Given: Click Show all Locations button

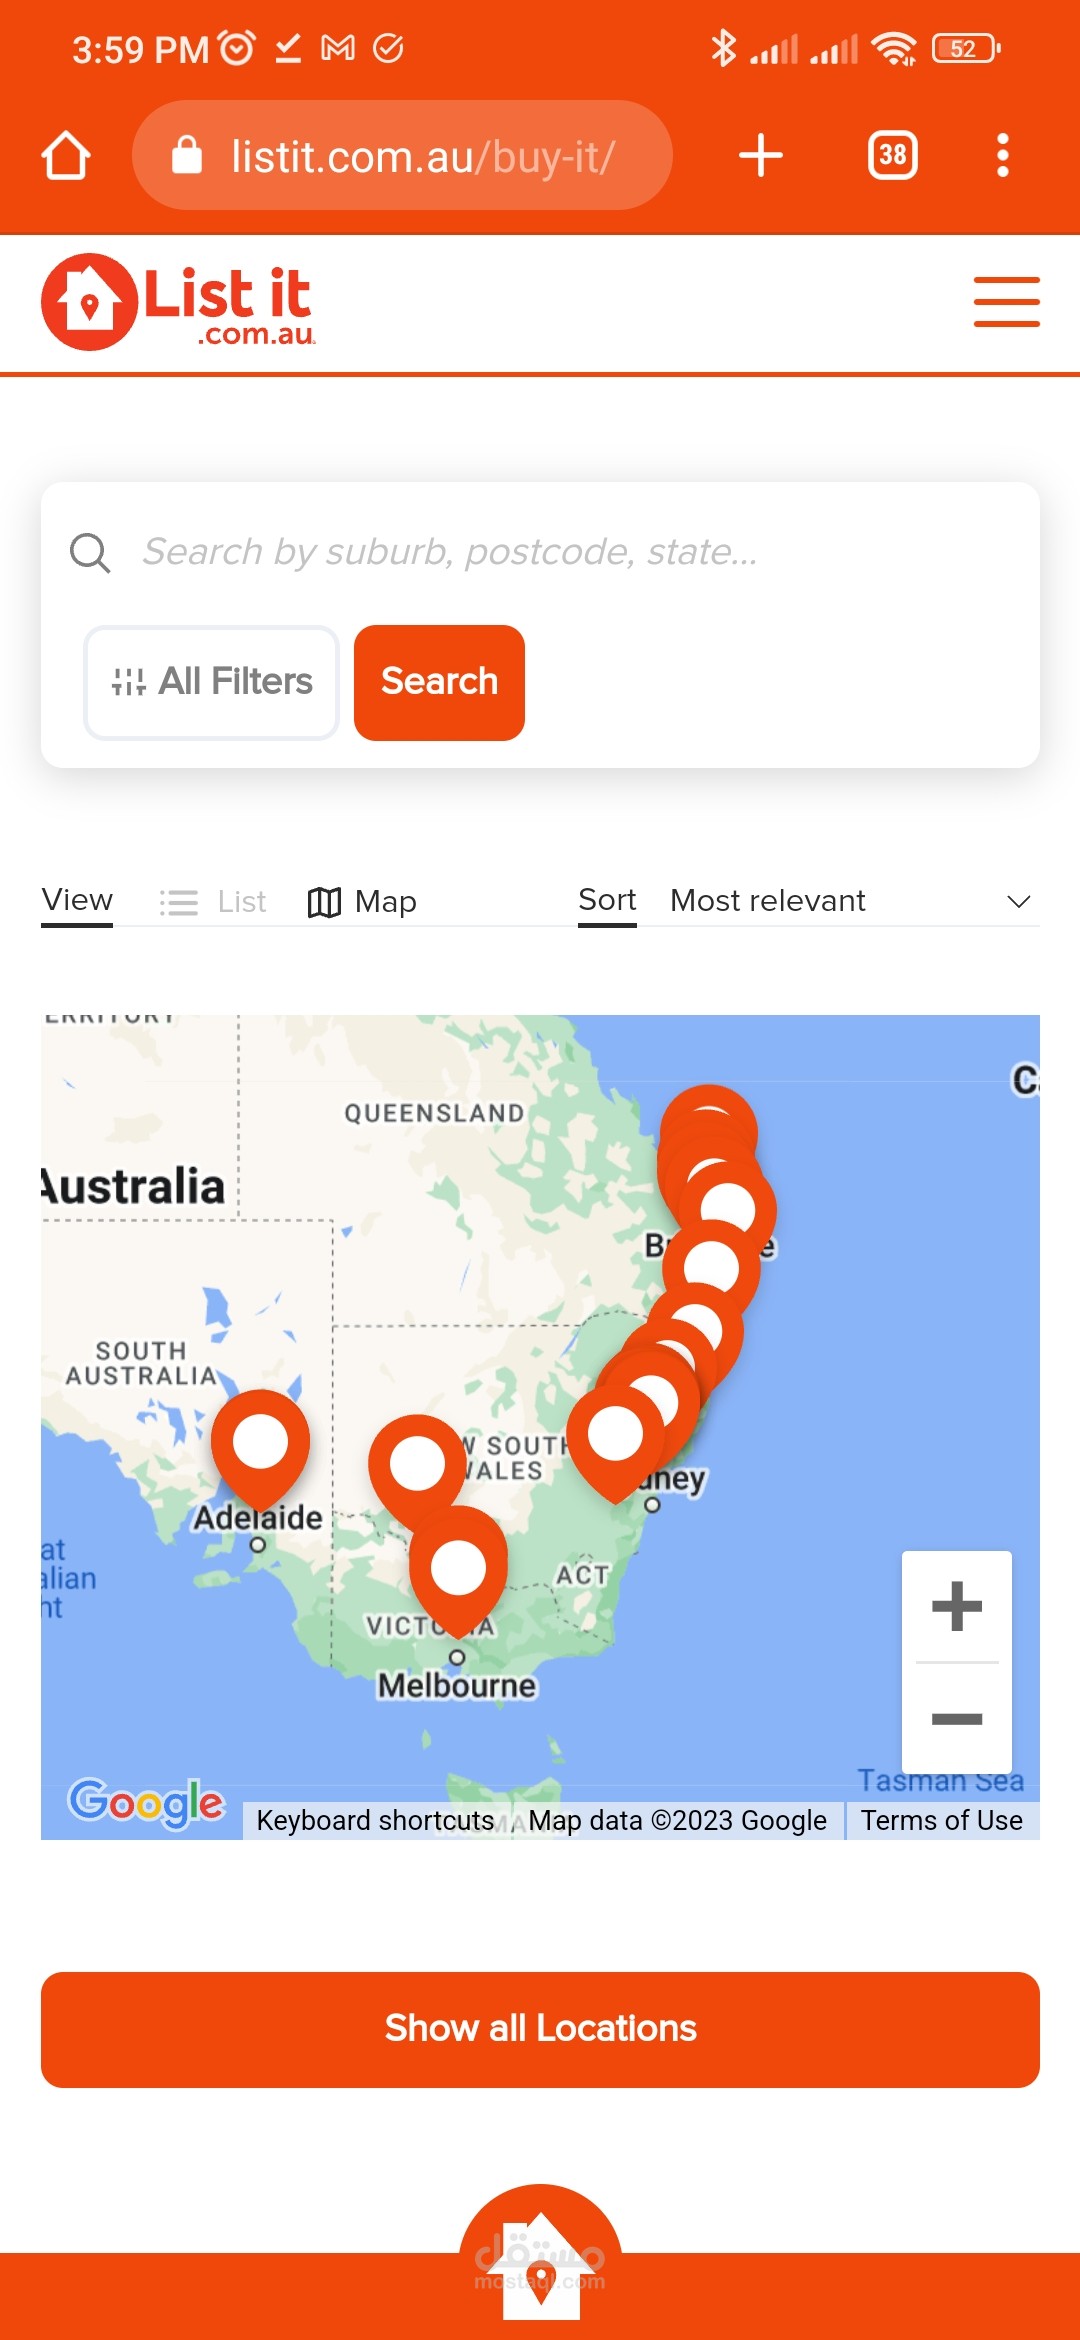Looking at the screenshot, I should click(540, 2029).
